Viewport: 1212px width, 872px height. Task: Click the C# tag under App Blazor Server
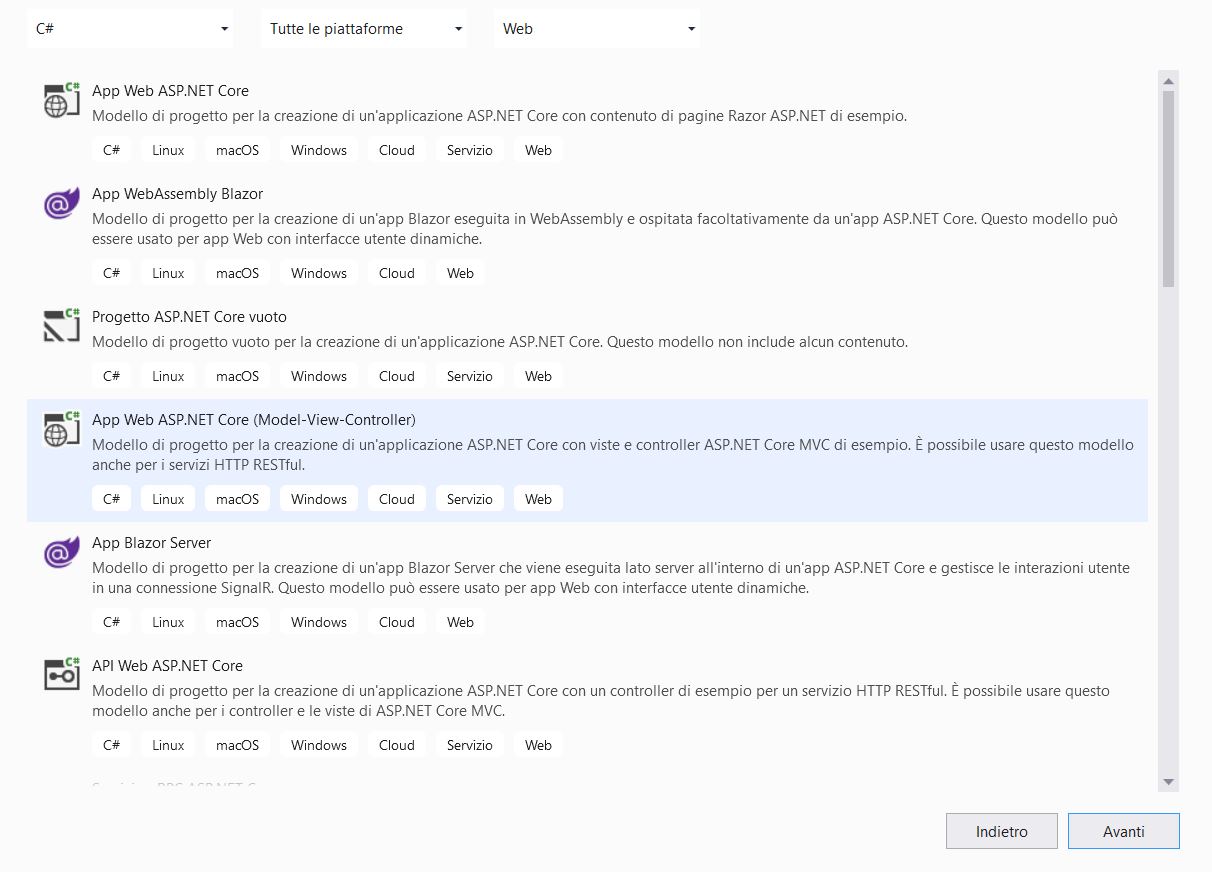[111, 622]
